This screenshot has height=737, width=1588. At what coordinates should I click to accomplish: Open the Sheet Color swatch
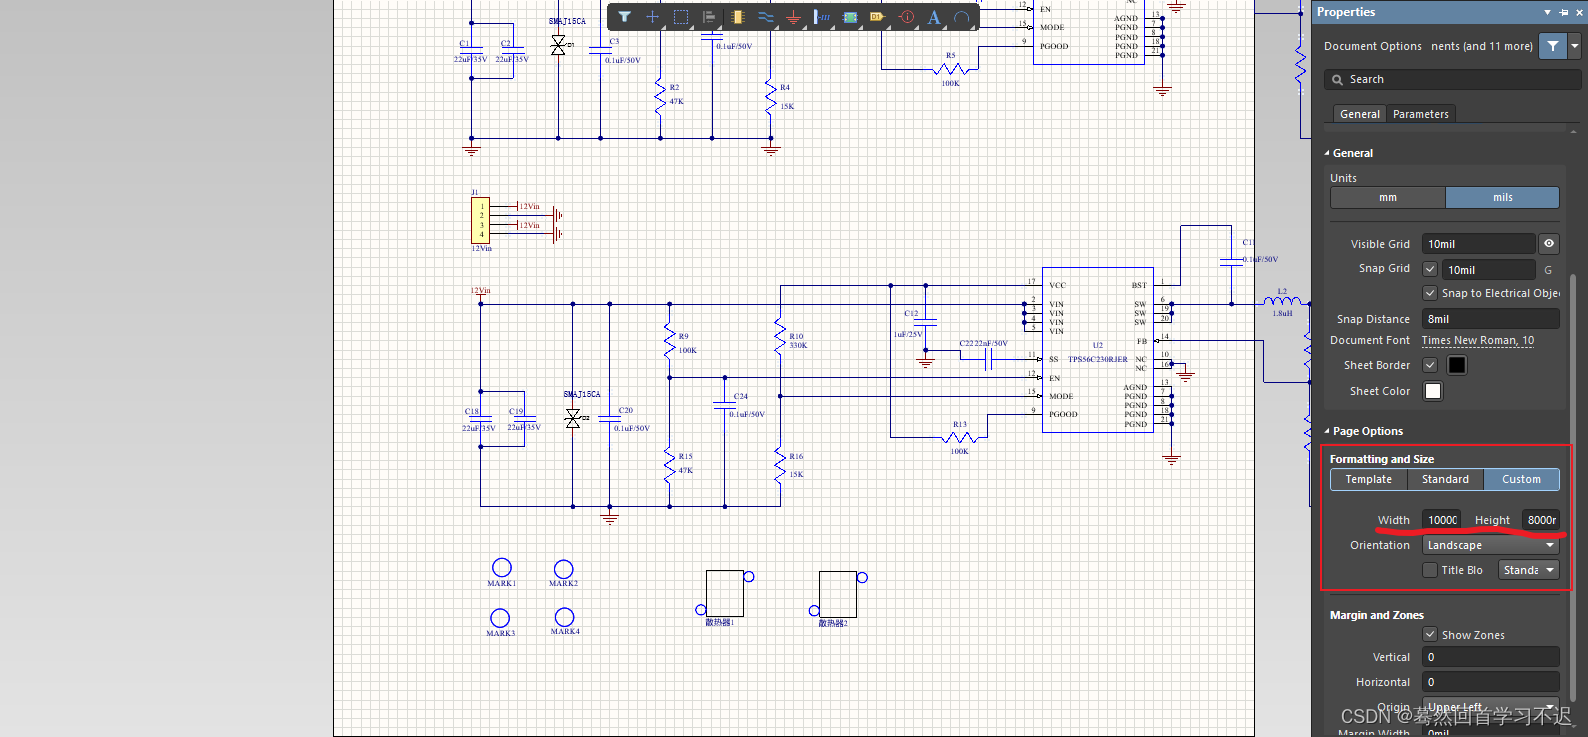click(1433, 391)
